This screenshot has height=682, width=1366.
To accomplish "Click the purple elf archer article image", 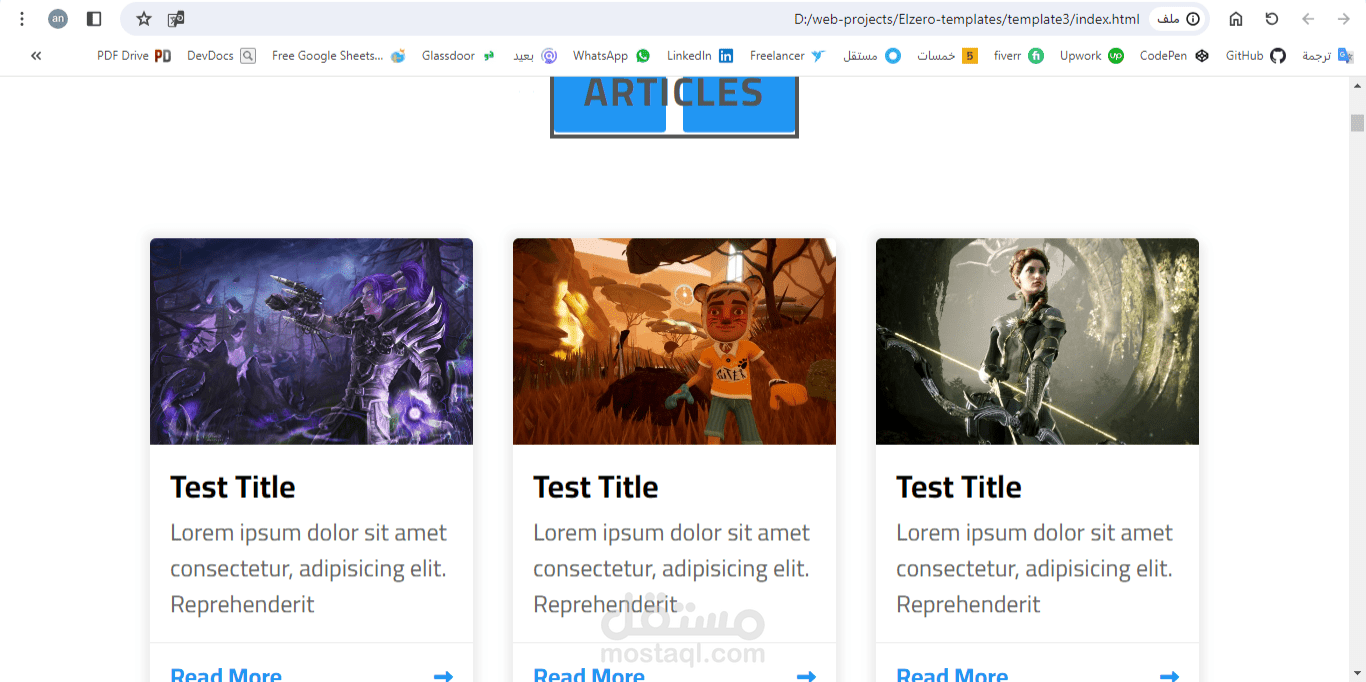I will [x=311, y=341].
